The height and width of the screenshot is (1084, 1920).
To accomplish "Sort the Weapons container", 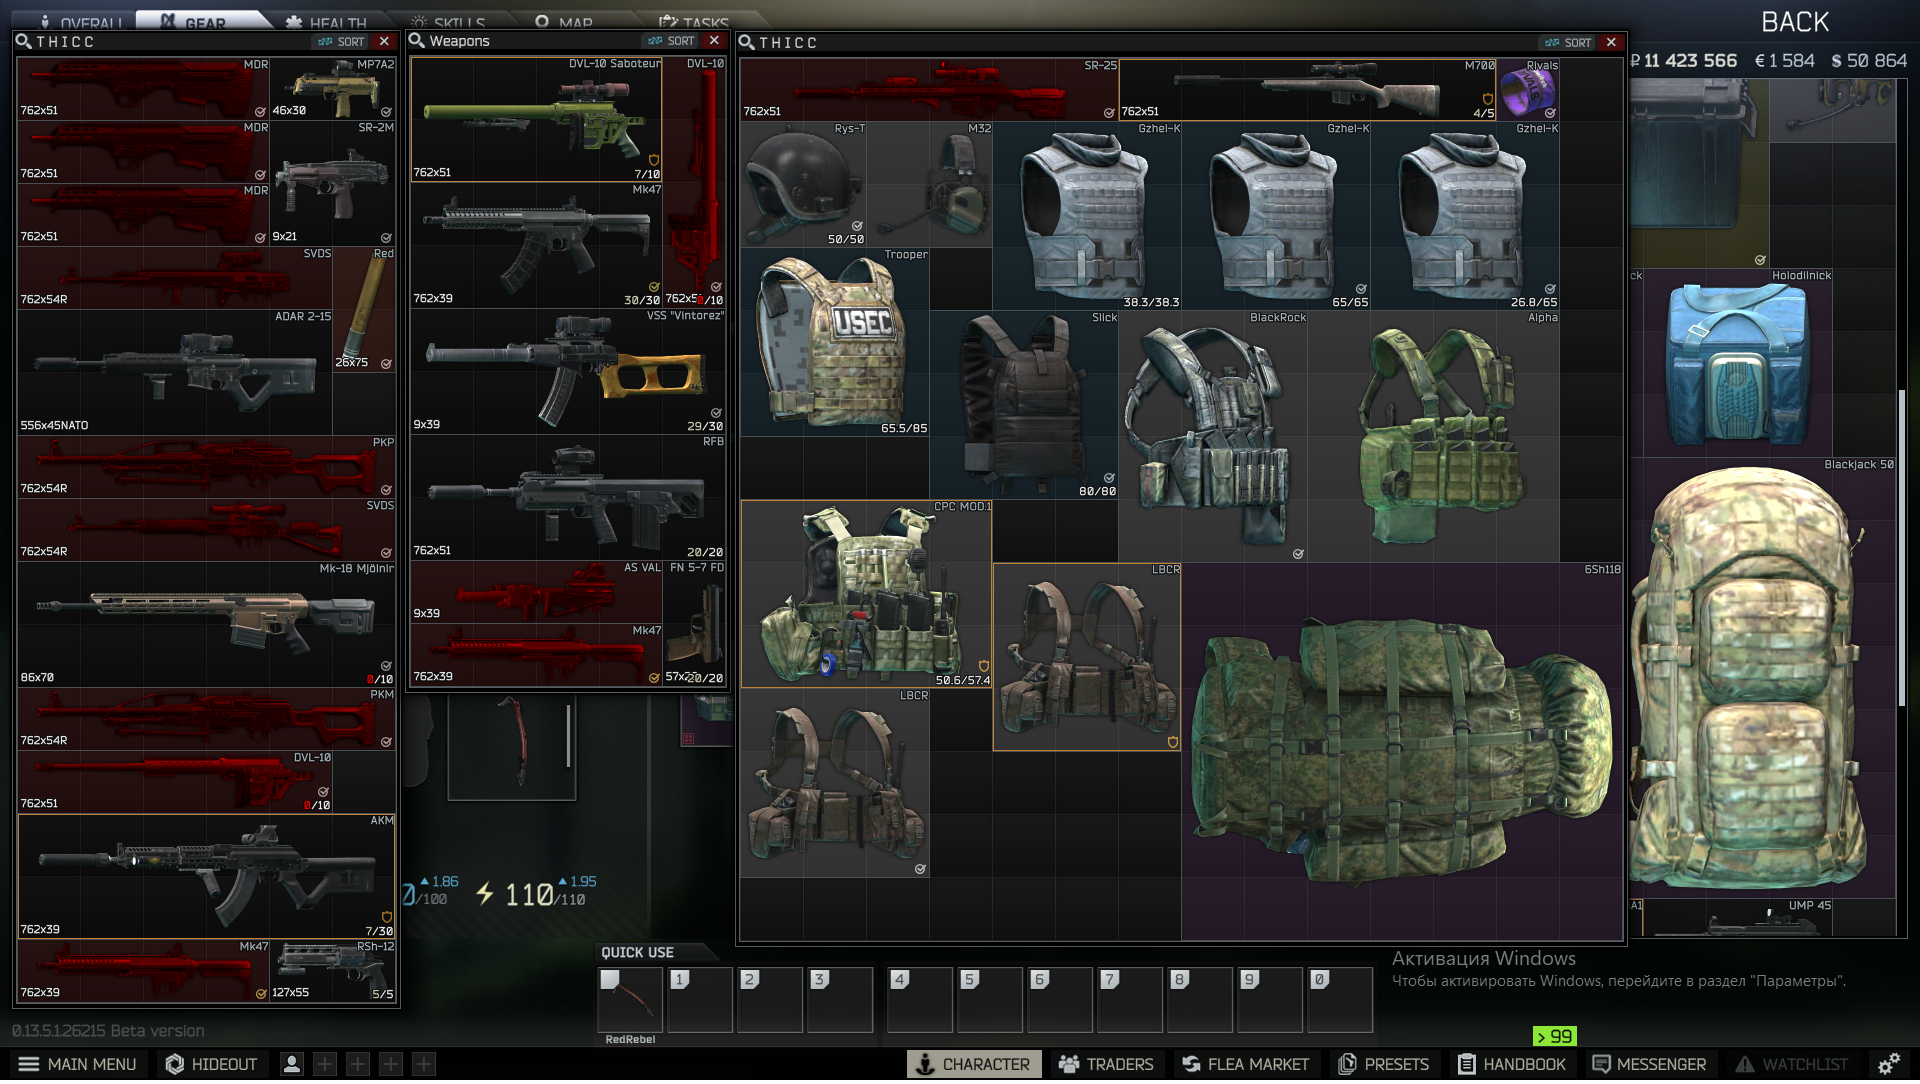I will [x=671, y=41].
